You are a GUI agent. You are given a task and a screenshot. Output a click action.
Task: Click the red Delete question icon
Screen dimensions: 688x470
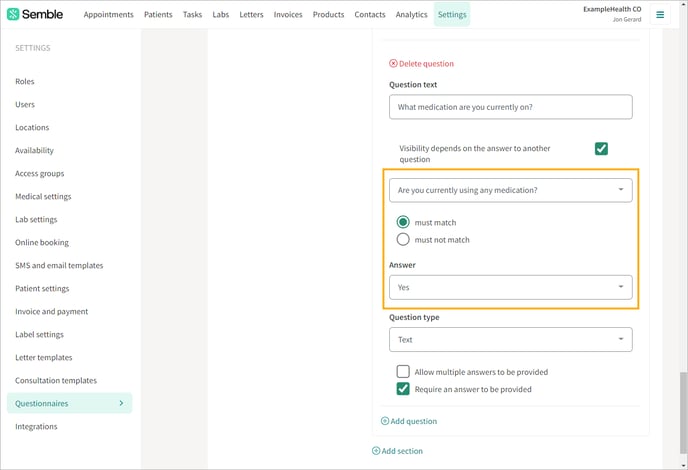(x=393, y=64)
